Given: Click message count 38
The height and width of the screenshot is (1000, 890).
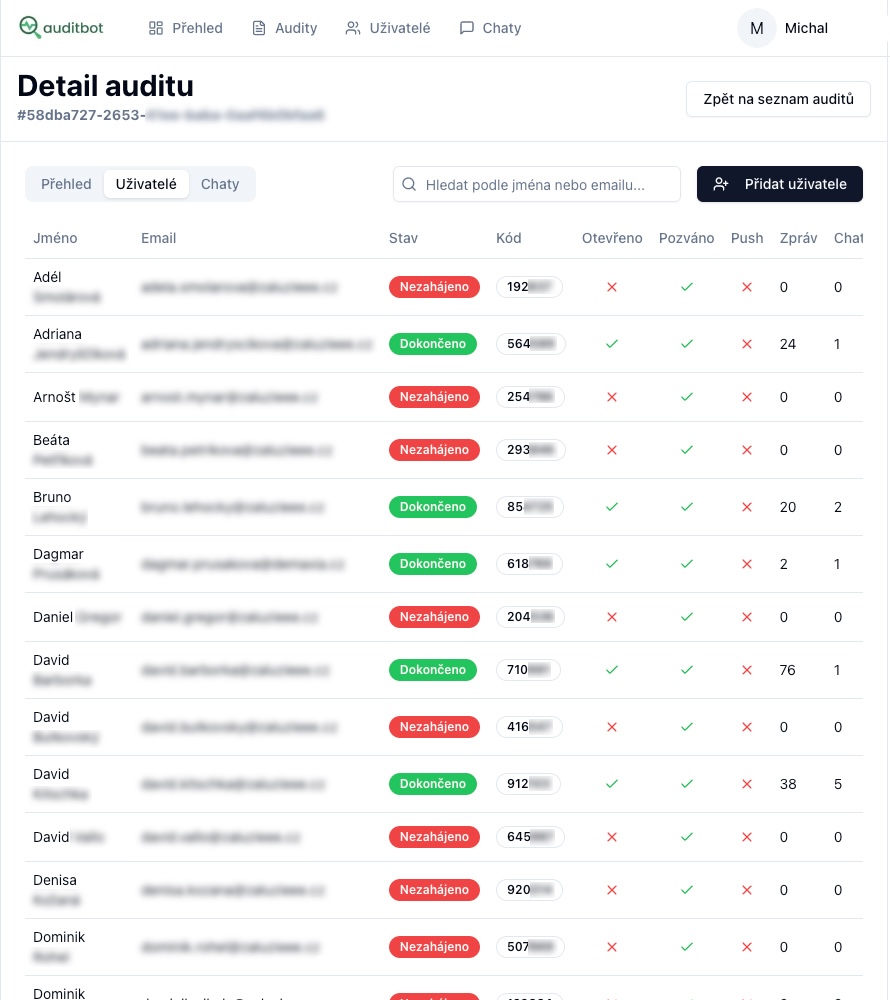Looking at the screenshot, I should (x=788, y=784).
